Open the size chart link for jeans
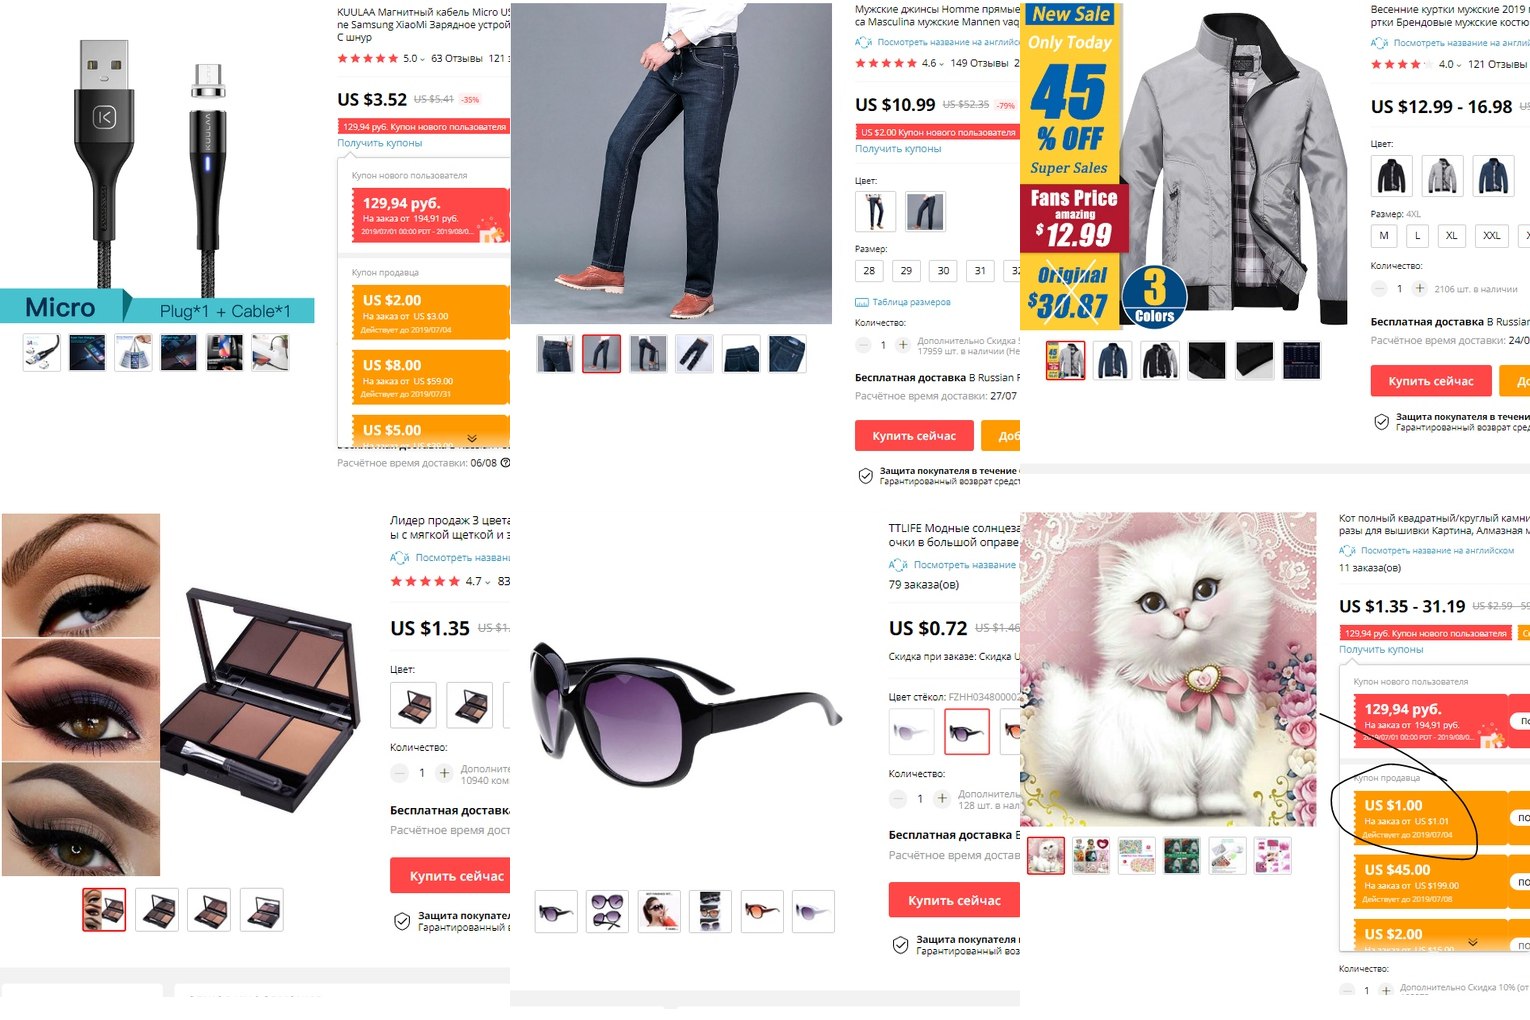 click(903, 302)
